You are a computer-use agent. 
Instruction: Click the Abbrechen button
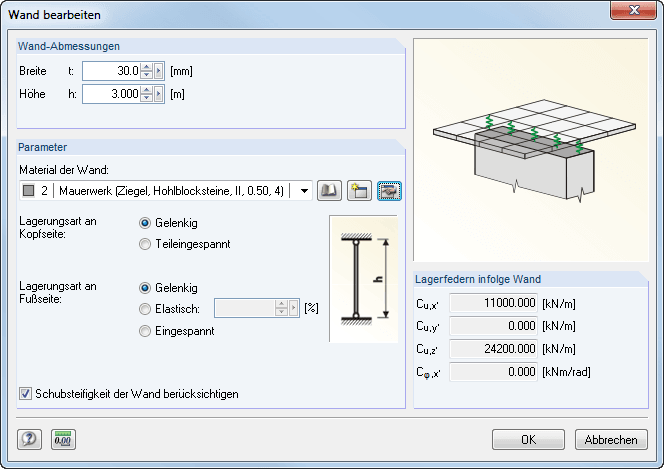pos(611,439)
